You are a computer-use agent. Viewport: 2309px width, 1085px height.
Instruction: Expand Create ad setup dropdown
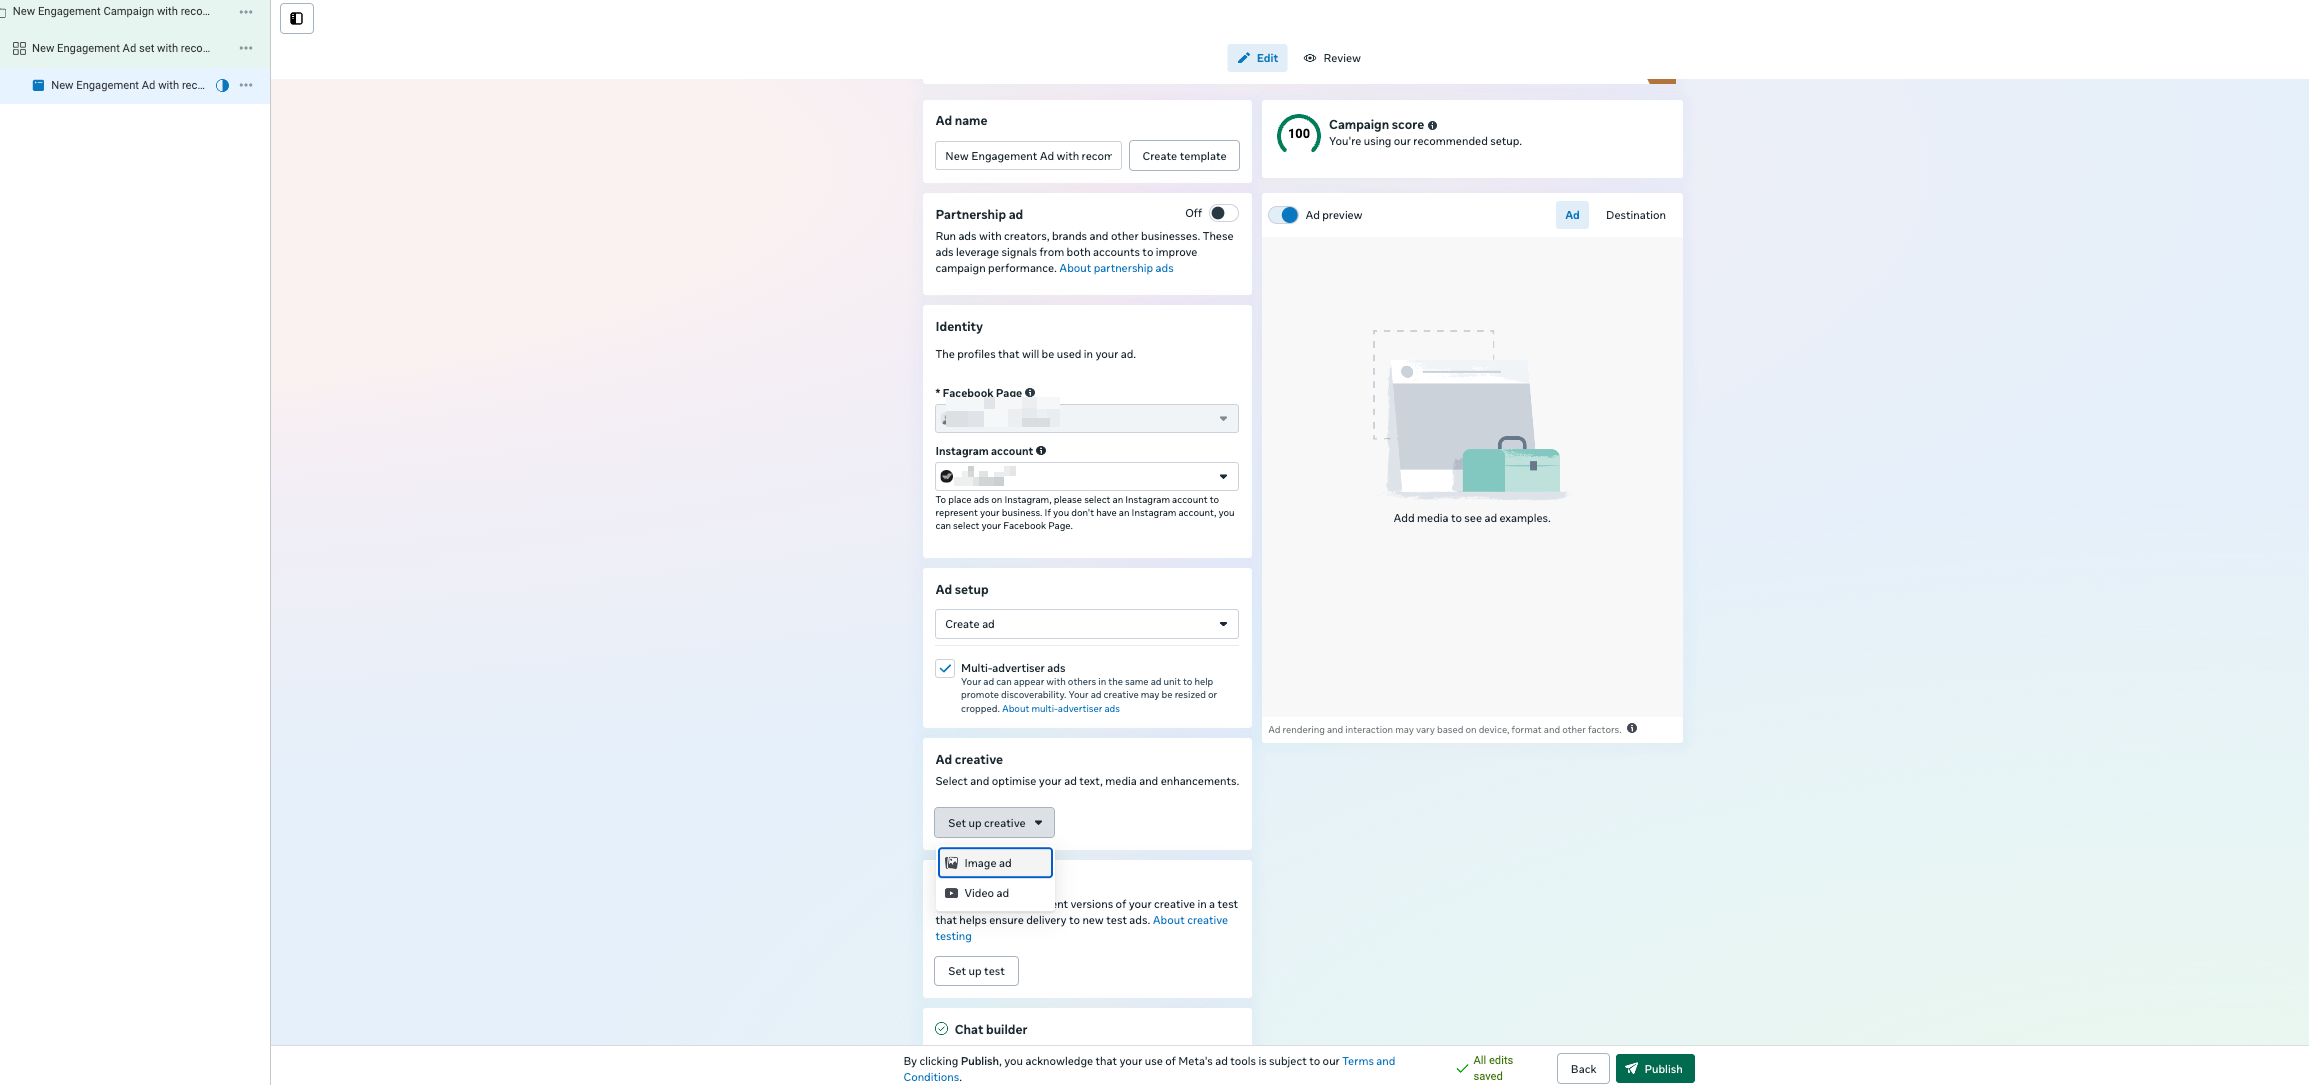(x=1086, y=624)
